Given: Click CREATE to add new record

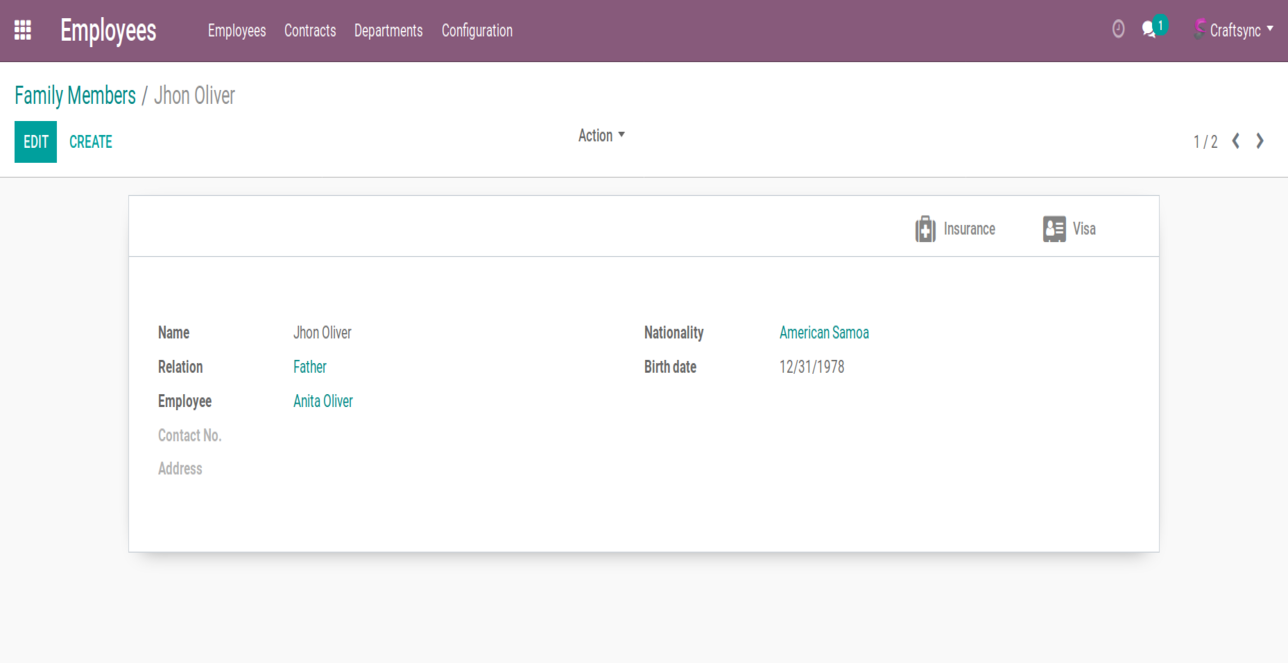Looking at the screenshot, I should point(91,142).
